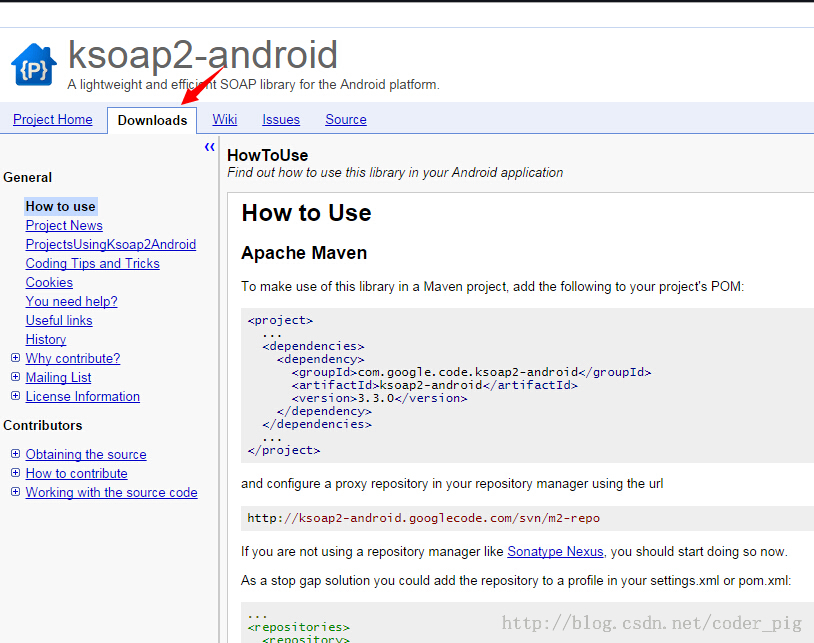814x643 pixels.
Task: Go to the Cookies wiki page
Action: coord(49,282)
